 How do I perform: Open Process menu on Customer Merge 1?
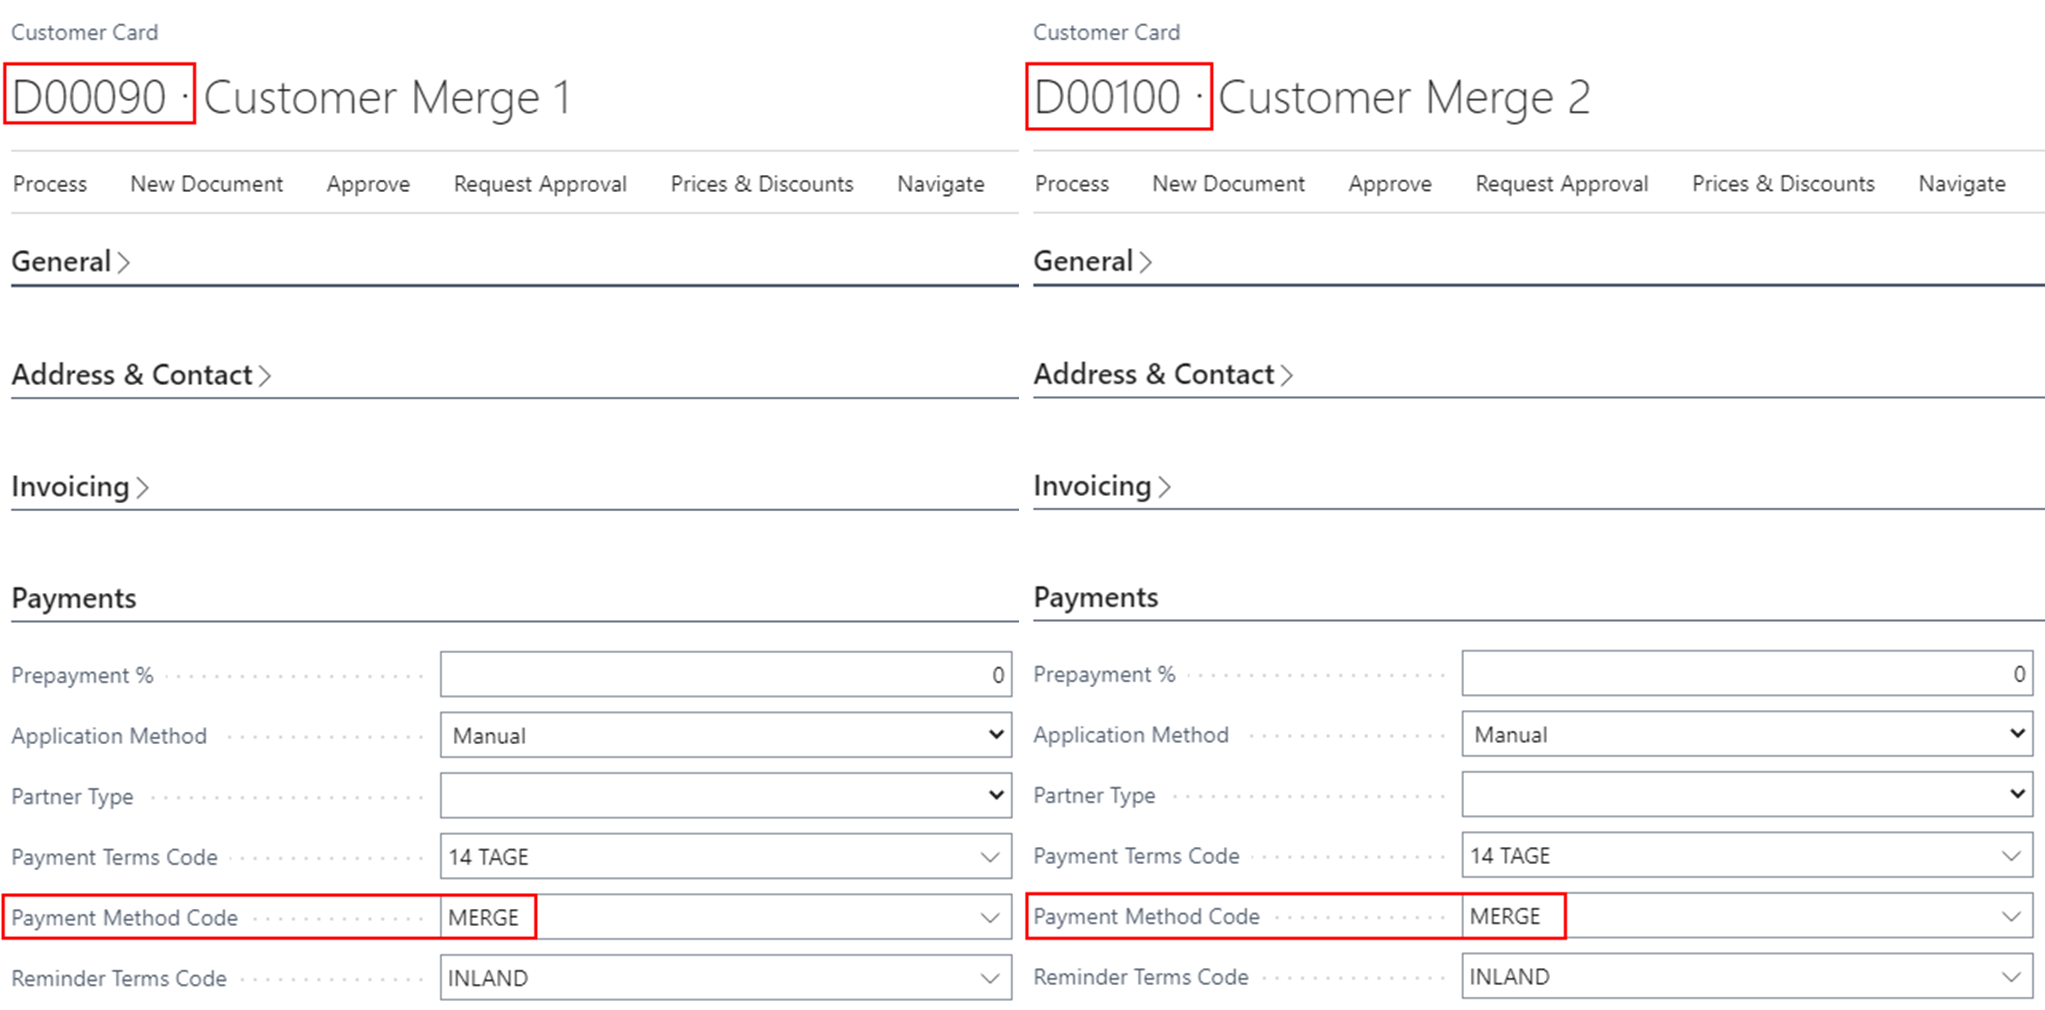point(50,184)
